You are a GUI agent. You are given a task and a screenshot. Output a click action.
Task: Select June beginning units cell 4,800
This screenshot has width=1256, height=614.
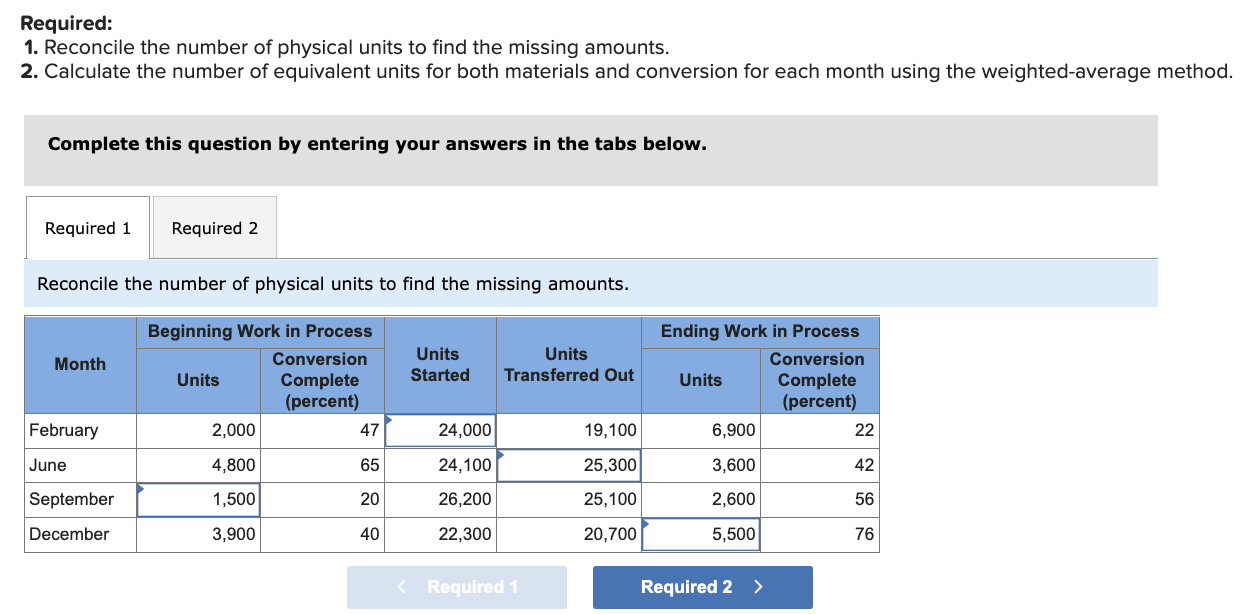[x=198, y=465]
